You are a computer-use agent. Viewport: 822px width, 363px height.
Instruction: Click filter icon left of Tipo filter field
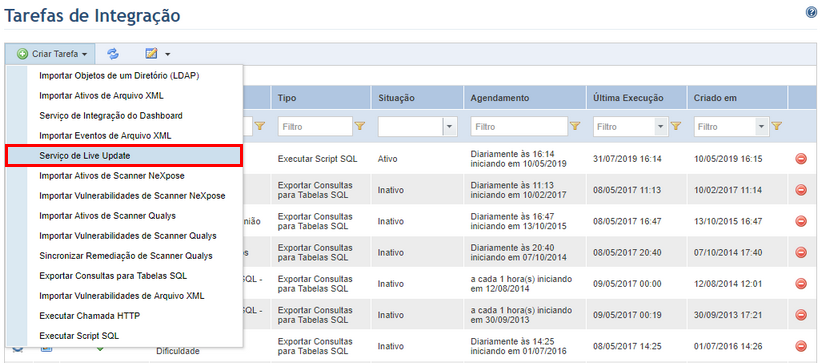click(260, 126)
